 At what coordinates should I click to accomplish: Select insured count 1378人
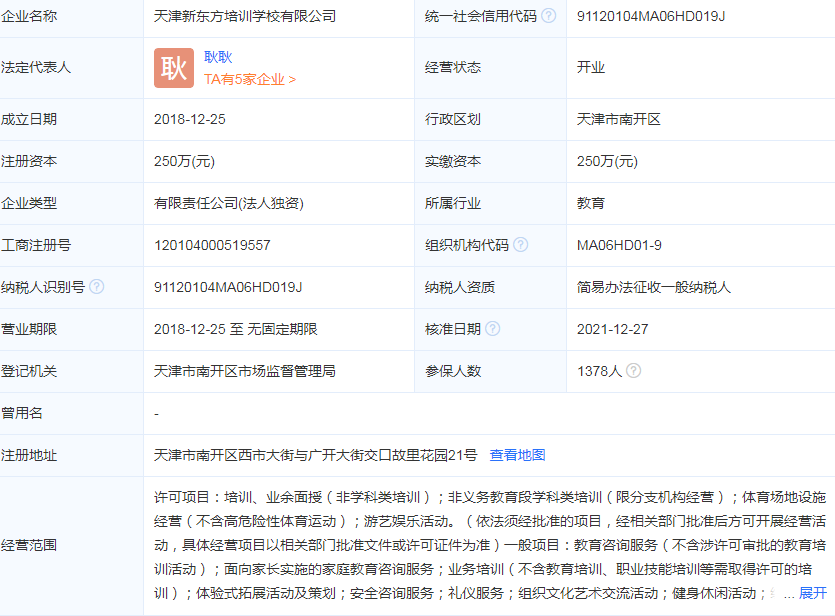(599, 372)
